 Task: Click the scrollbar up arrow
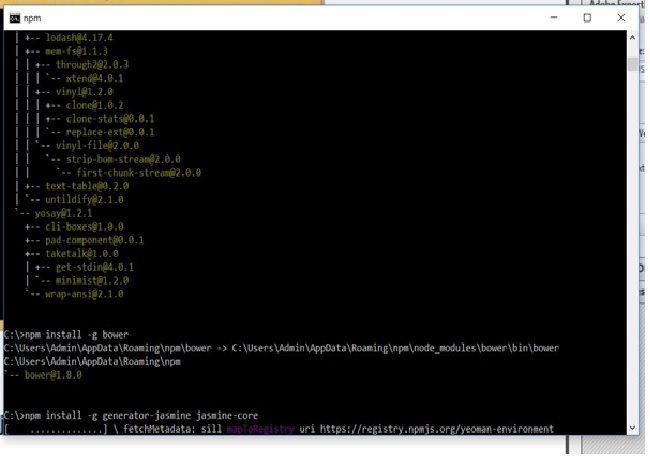[x=632, y=38]
